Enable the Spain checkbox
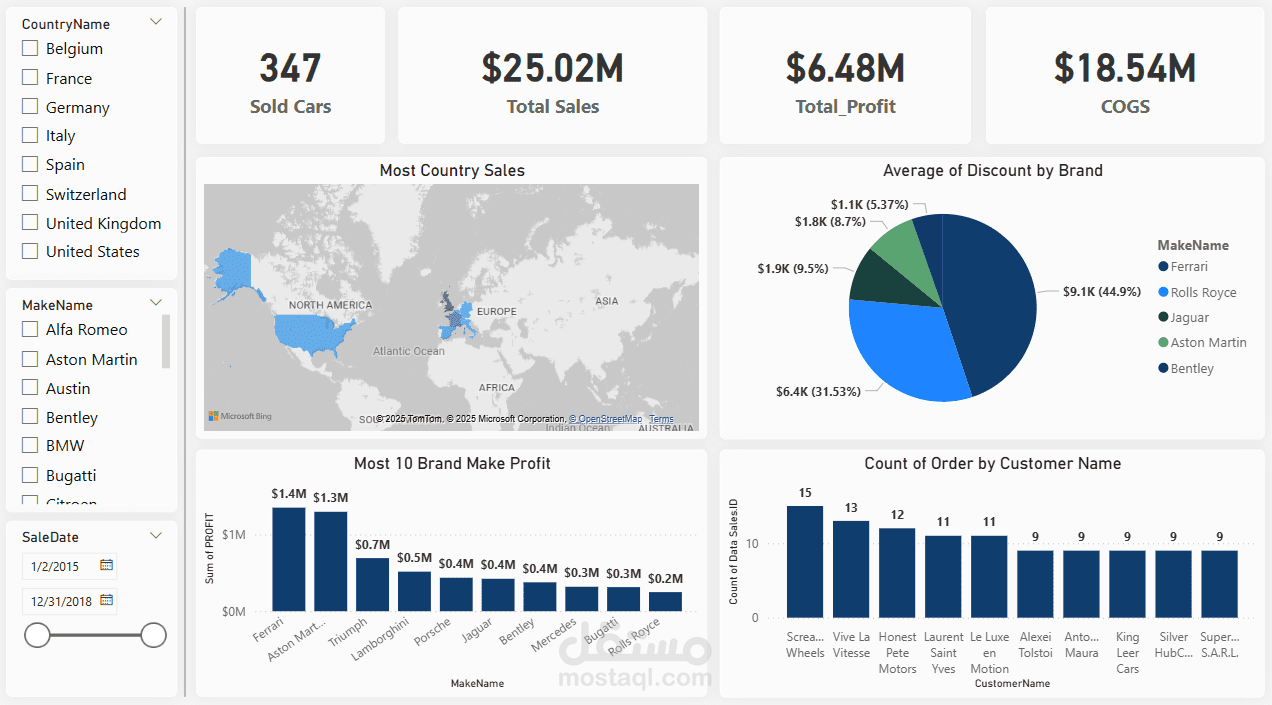Viewport: 1272px width, 705px height. click(30, 164)
